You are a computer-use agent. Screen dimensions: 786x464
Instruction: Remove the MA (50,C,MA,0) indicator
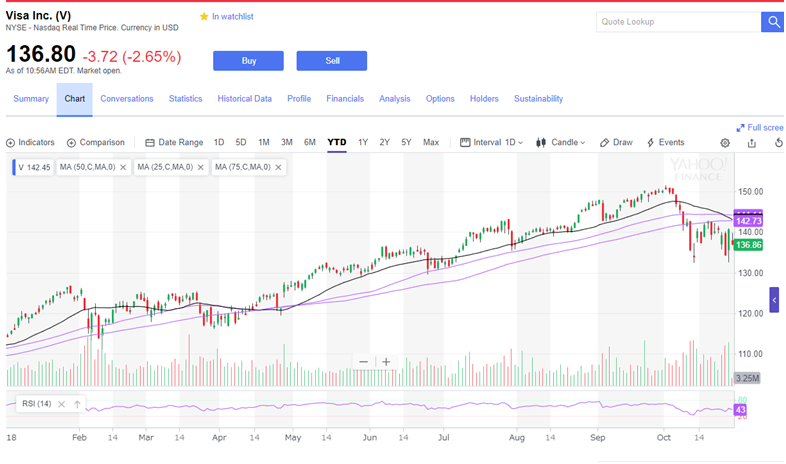[123, 167]
